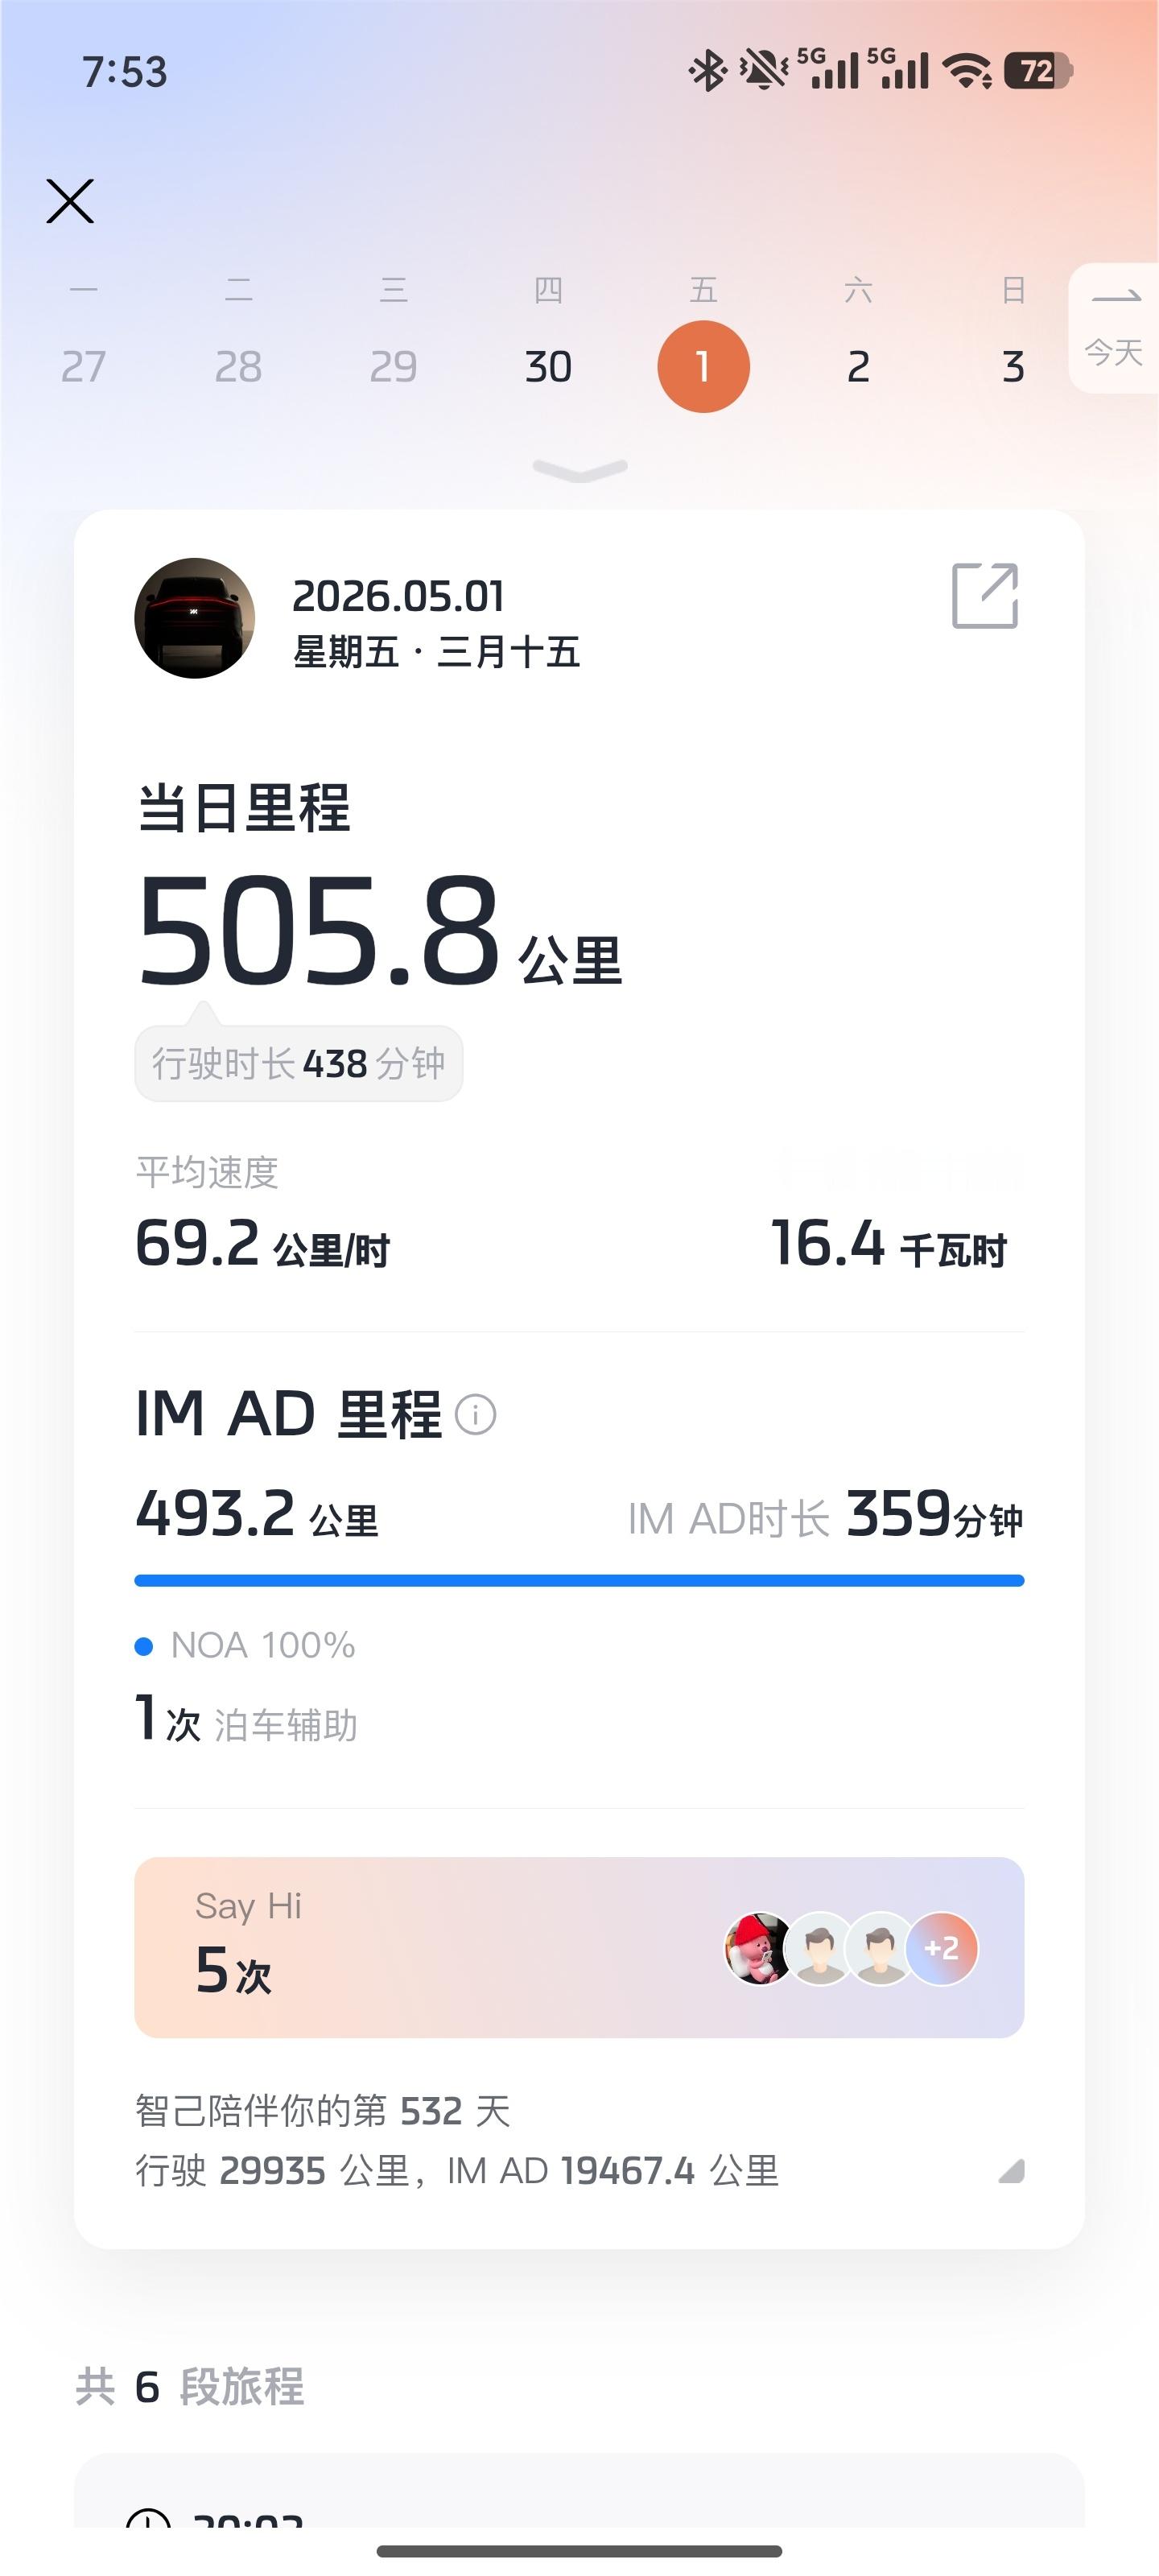Select Thursday the 30th in calendar
The width and height of the screenshot is (1159, 2576).
(x=548, y=367)
